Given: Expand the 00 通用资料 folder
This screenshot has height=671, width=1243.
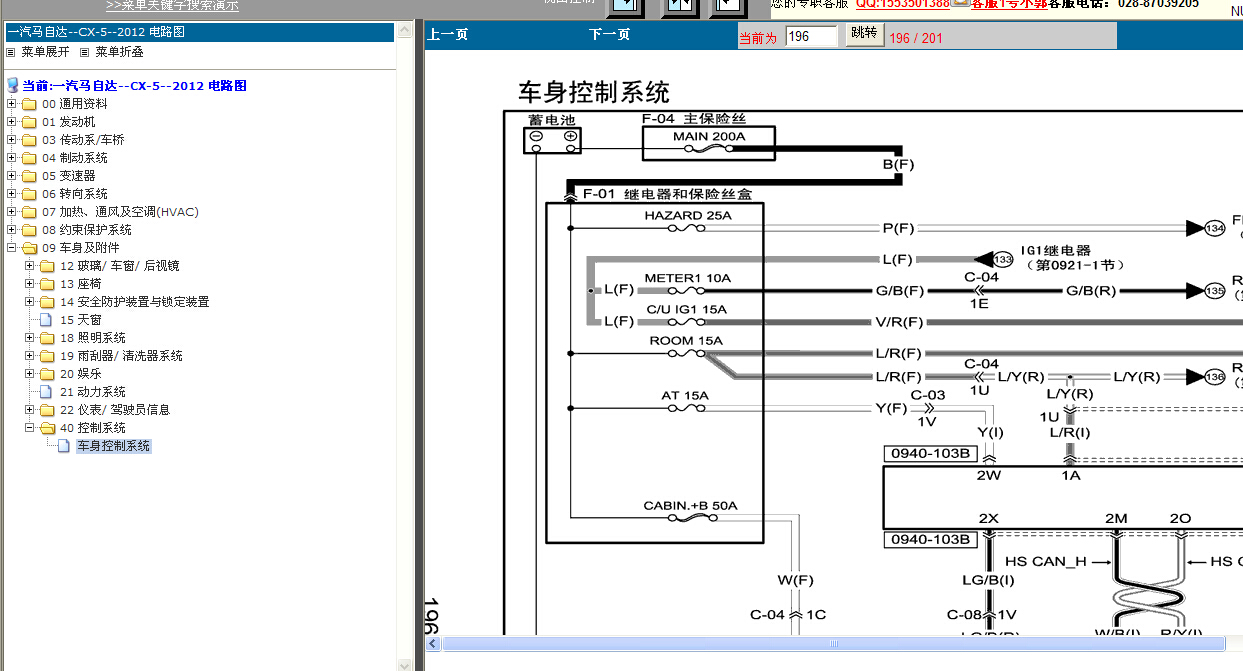Looking at the screenshot, I should pyautogui.click(x=11, y=104).
